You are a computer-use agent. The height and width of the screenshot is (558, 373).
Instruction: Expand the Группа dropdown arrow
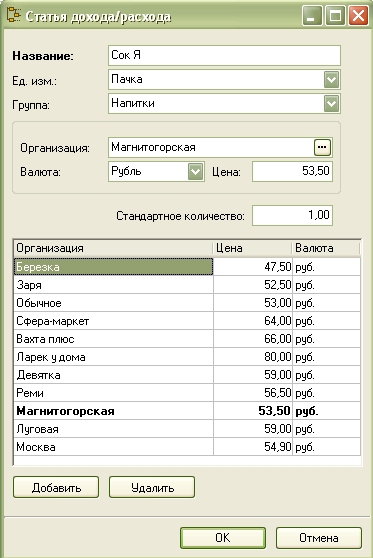[331, 104]
